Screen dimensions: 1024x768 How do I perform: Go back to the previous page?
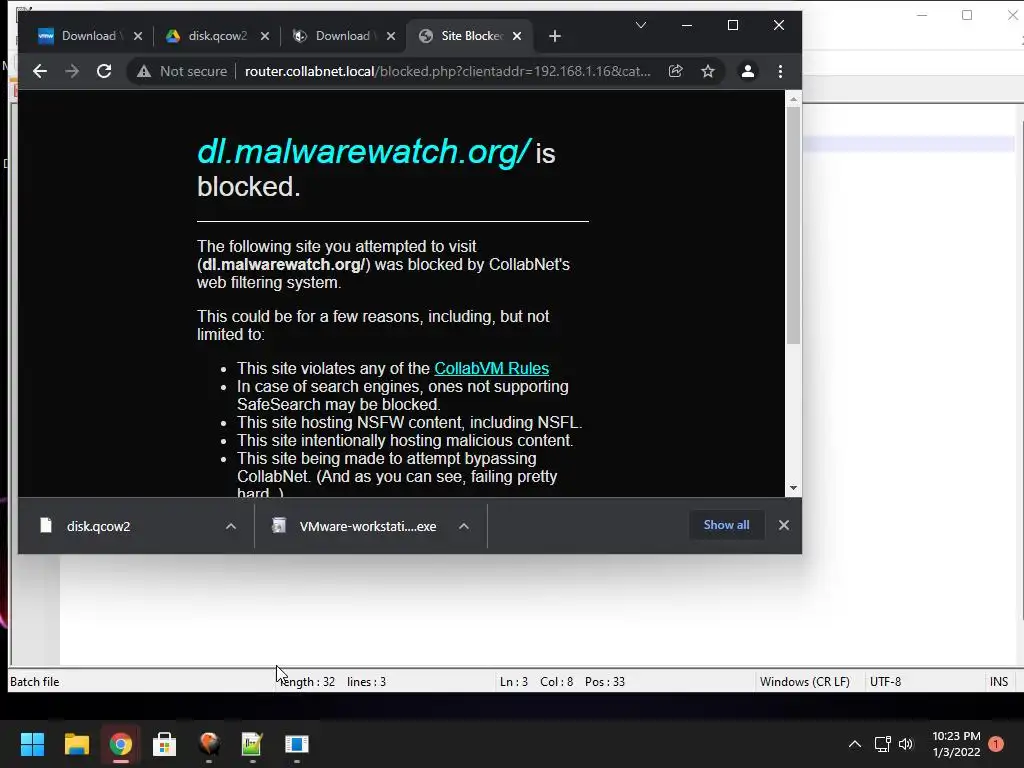40,71
